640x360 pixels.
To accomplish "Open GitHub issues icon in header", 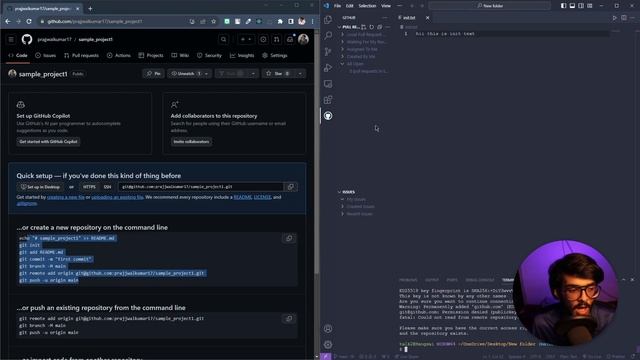I will [263, 39].
